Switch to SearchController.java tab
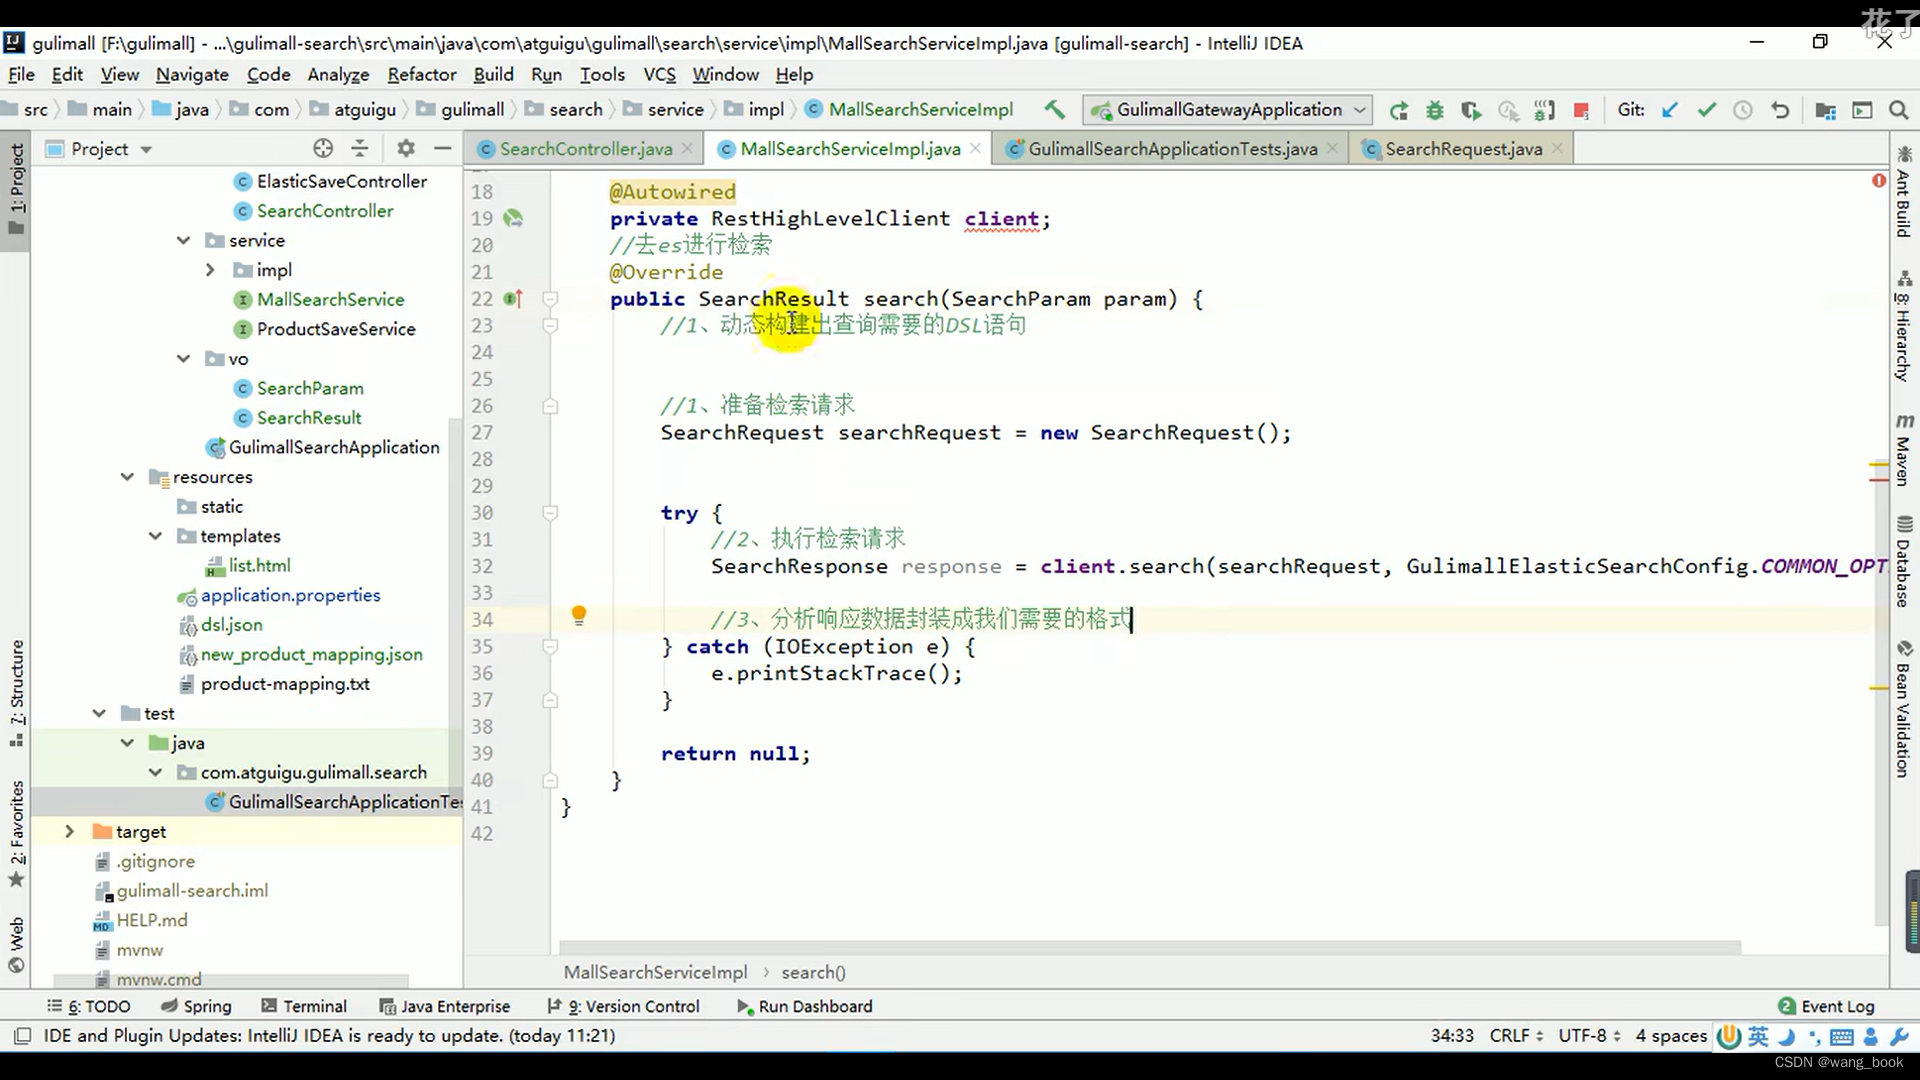 (x=586, y=149)
